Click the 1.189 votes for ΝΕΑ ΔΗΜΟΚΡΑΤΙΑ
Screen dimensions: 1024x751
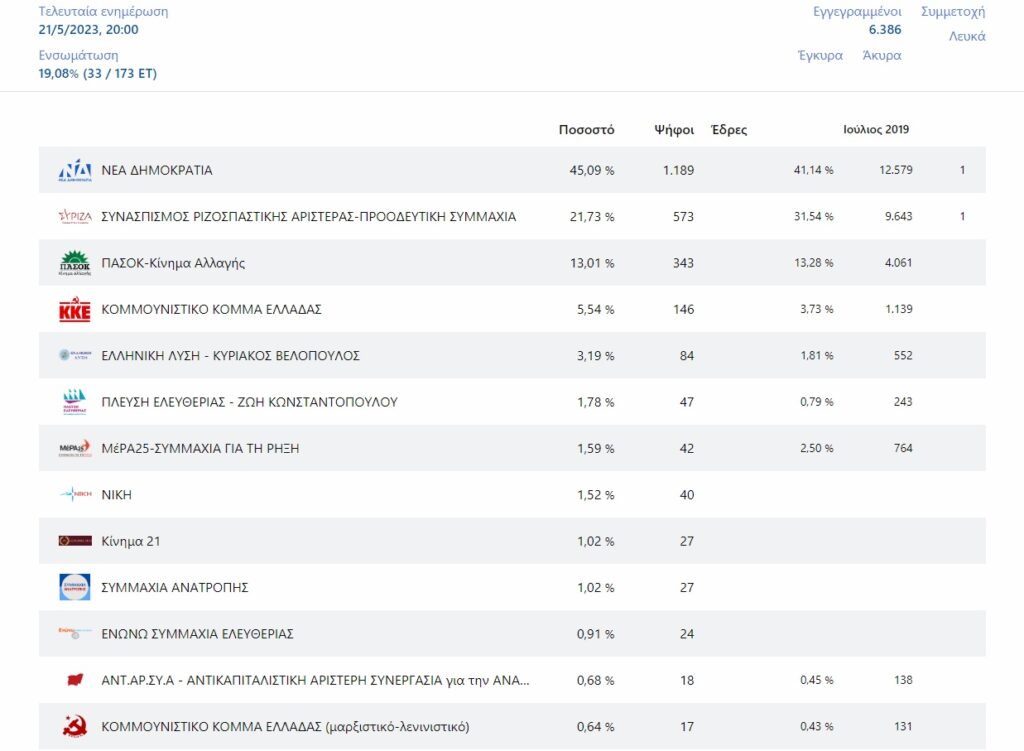point(679,170)
